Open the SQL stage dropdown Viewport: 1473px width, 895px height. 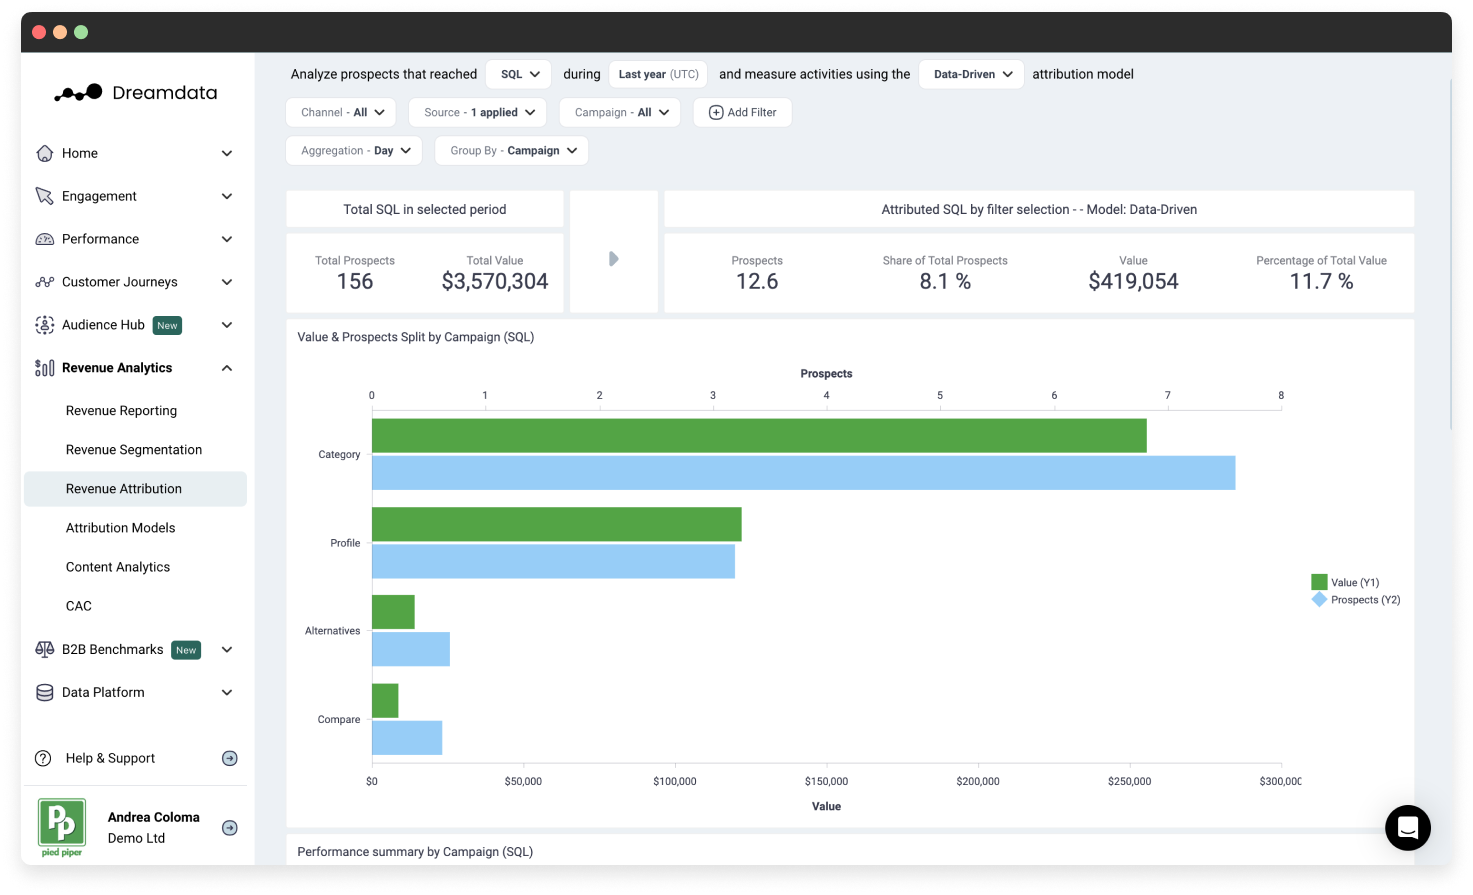click(519, 74)
